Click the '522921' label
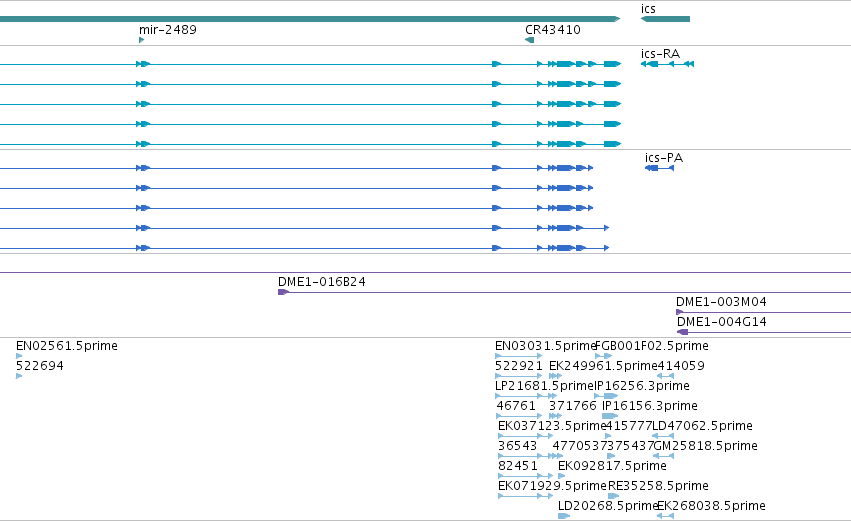Viewport: 851px width, 521px height. pyautogui.click(x=519, y=366)
